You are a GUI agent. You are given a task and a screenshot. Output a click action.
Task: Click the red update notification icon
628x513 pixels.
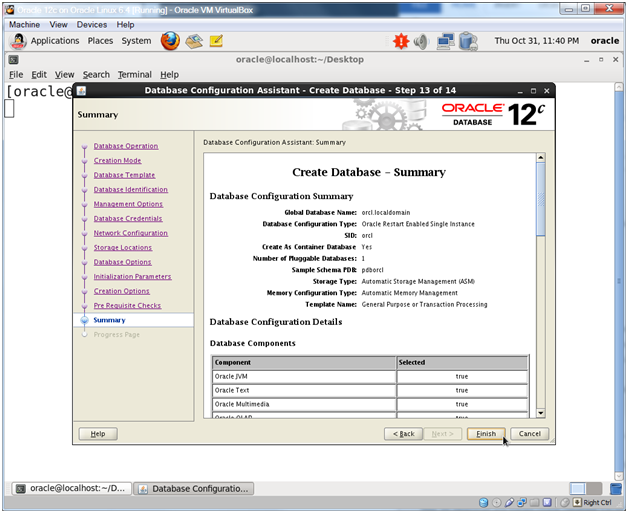point(401,41)
